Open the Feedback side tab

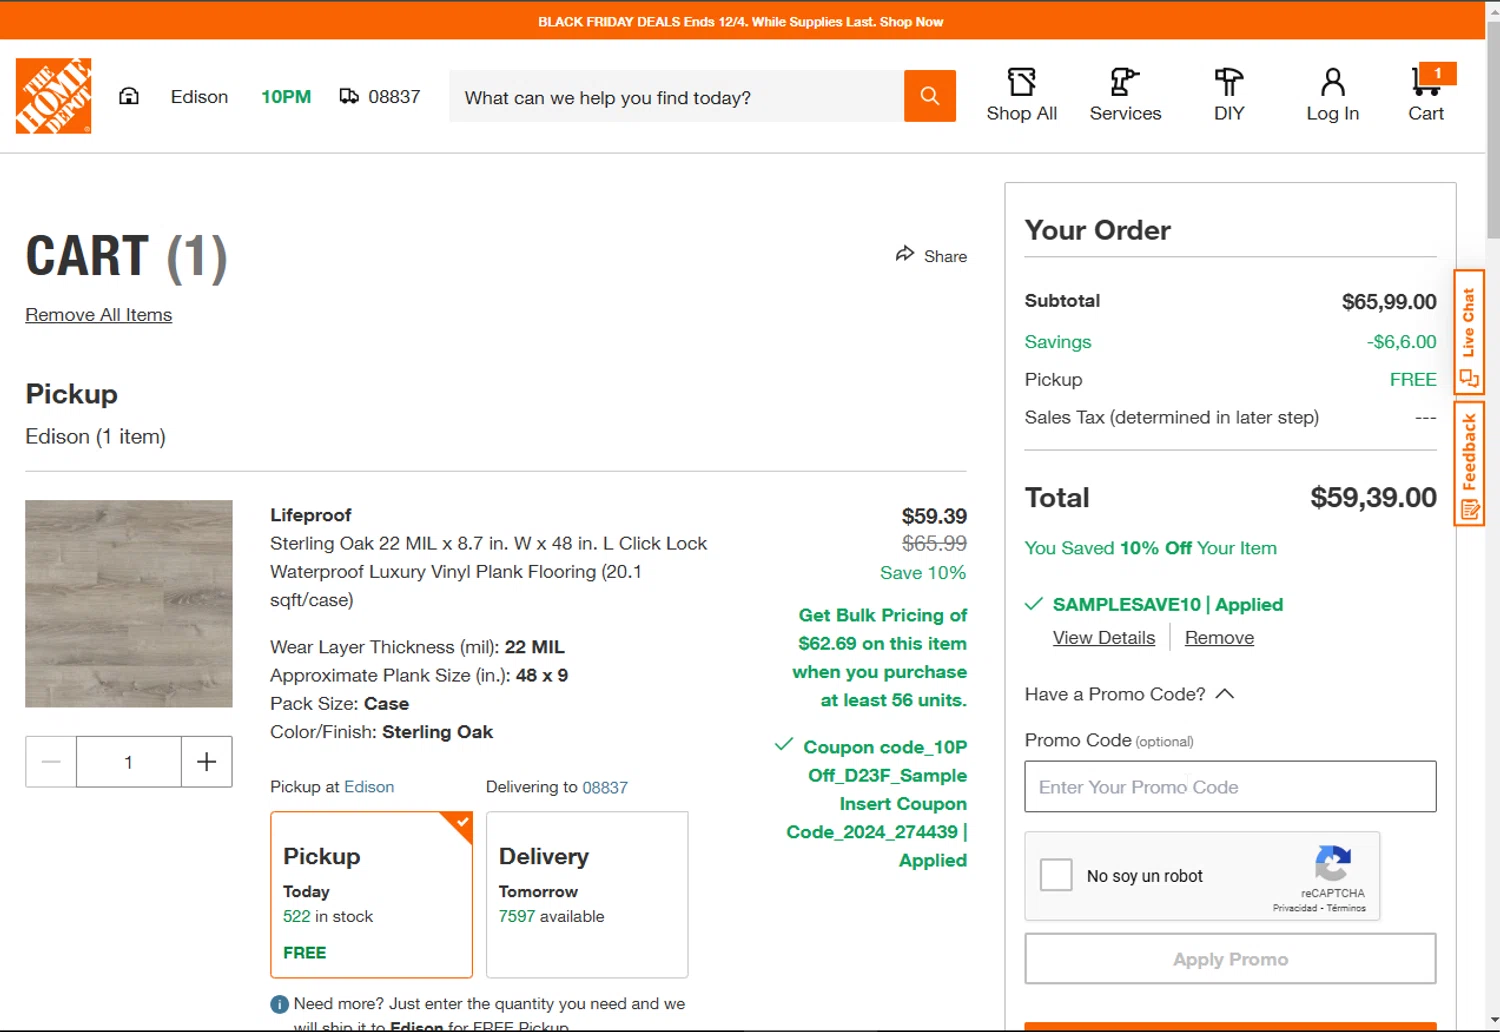click(x=1469, y=466)
